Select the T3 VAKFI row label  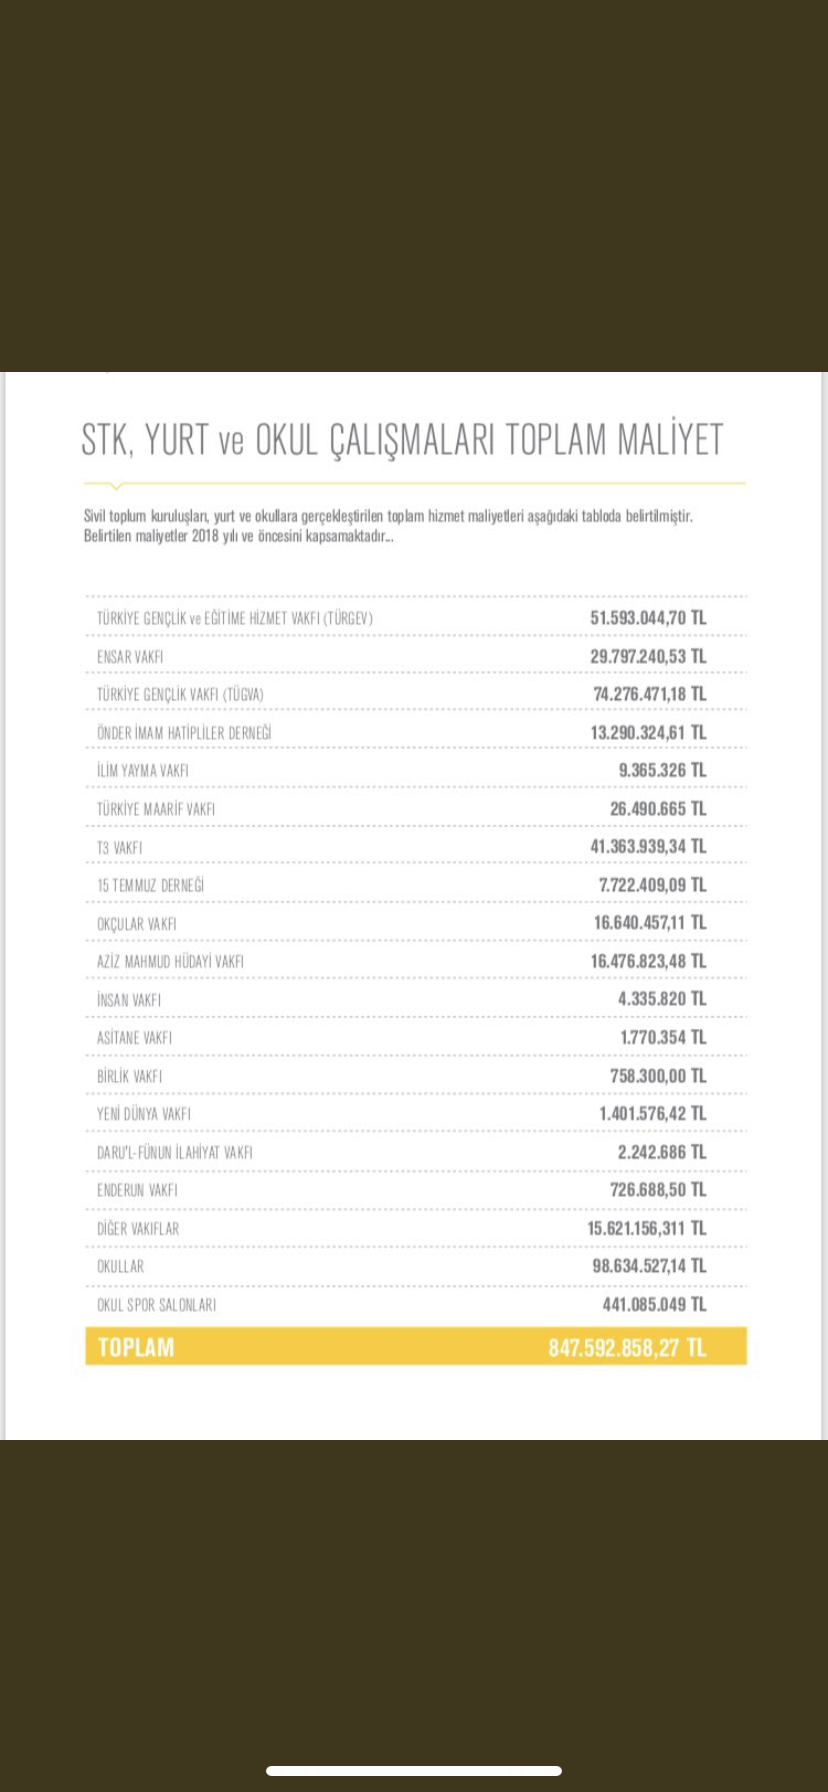click(x=119, y=848)
